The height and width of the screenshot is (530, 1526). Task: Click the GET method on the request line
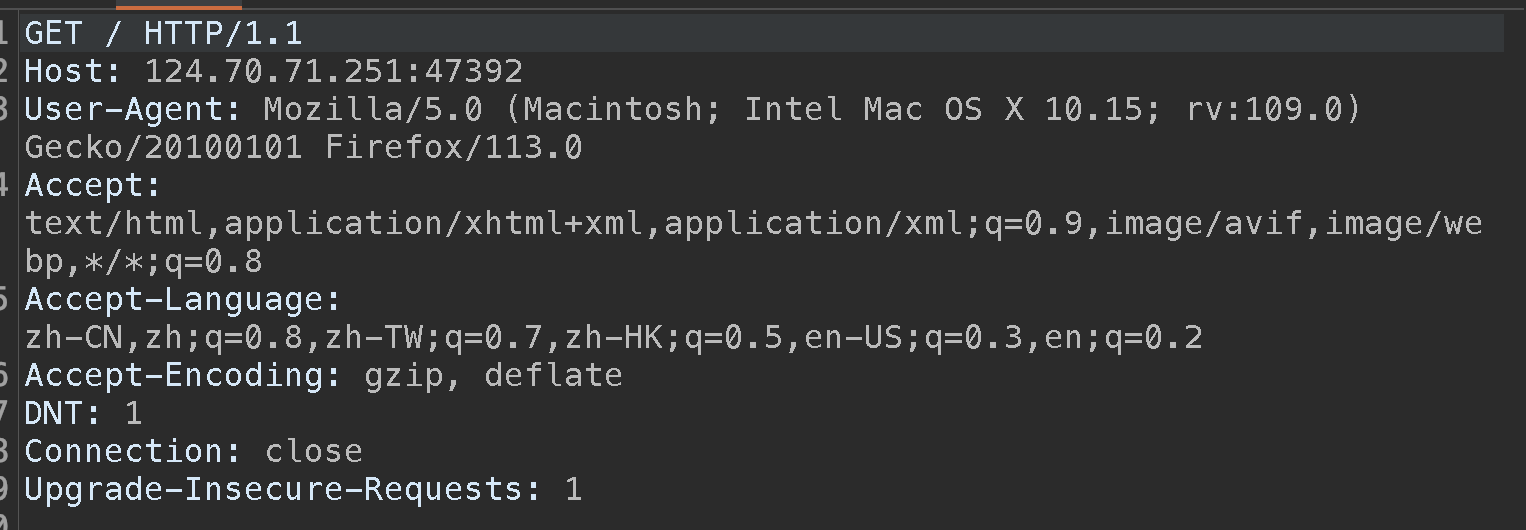[x=54, y=33]
